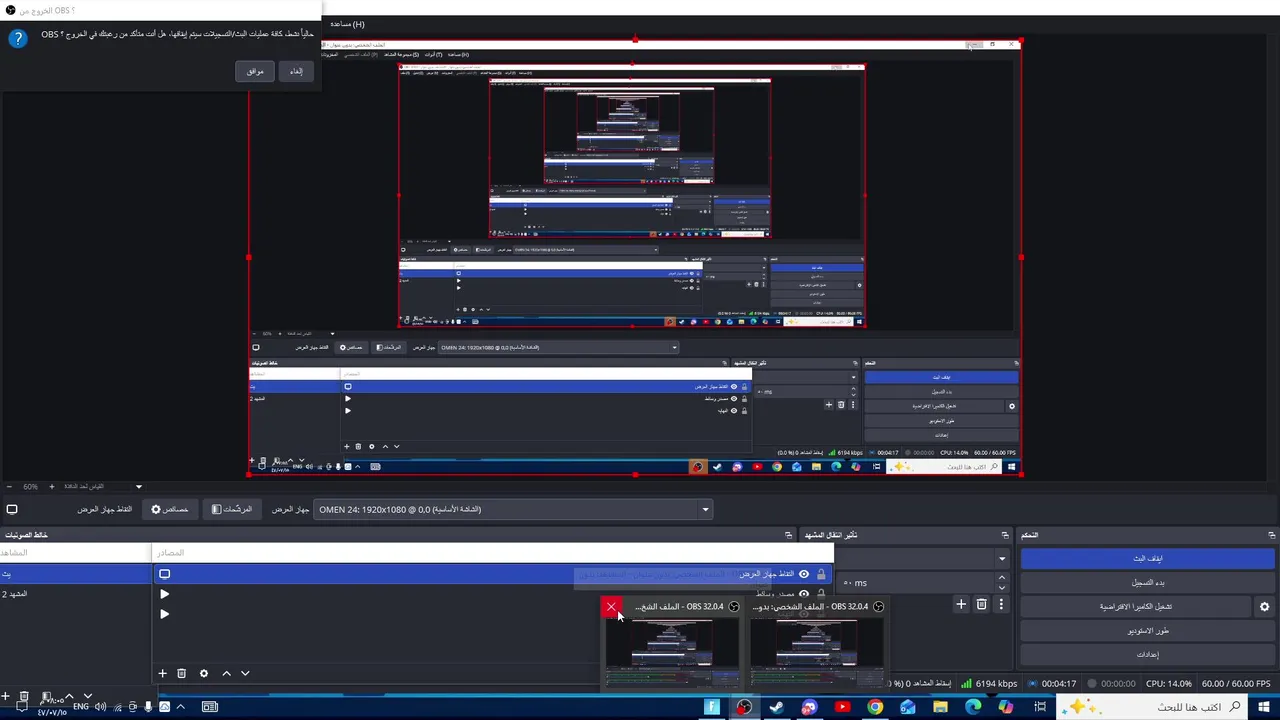
Task: Open selected source properties gear icon
Action: coord(204,674)
